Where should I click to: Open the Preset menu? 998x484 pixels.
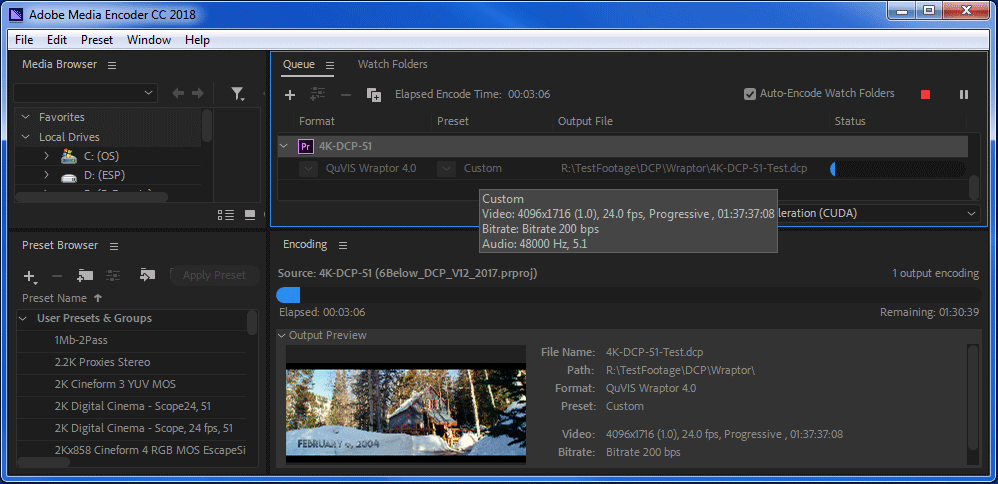tap(97, 39)
